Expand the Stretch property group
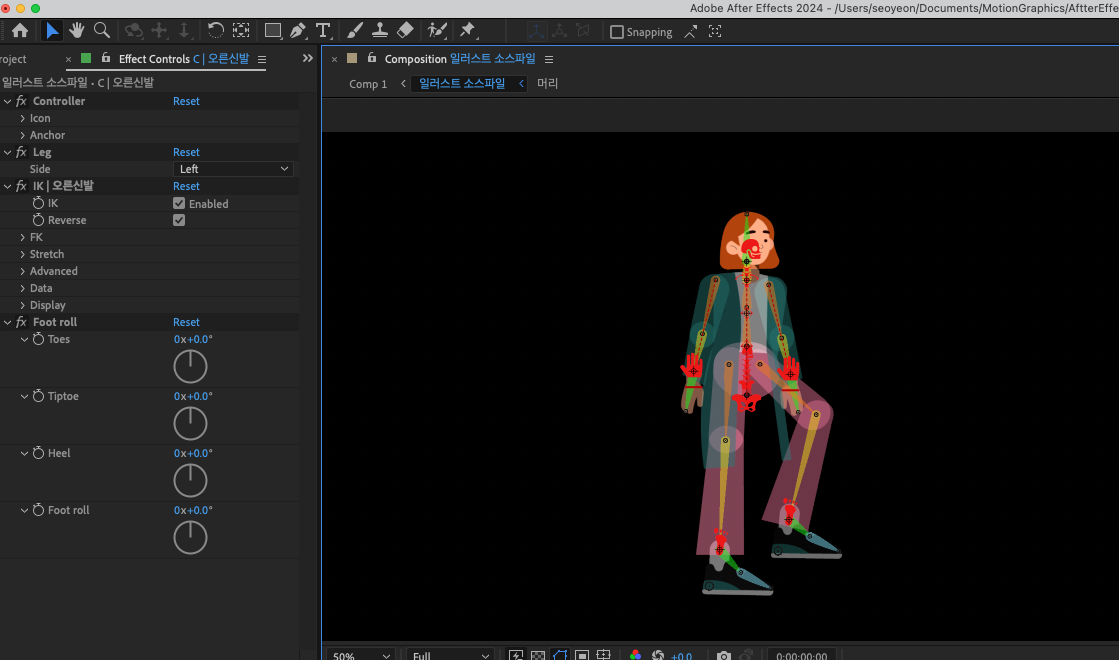1119x660 pixels. (23, 254)
